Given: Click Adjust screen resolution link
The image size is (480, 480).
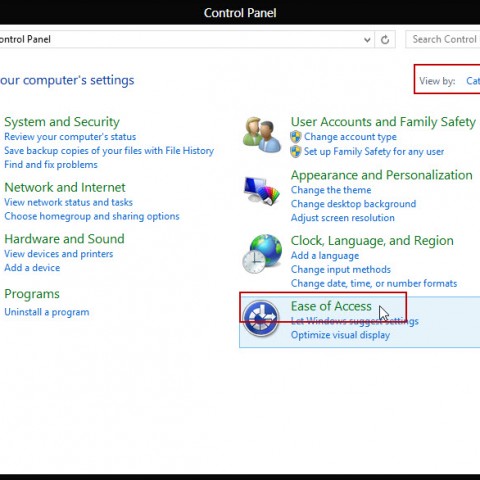Looking at the screenshot, I should pyautogui.click(x=343, y=218).
